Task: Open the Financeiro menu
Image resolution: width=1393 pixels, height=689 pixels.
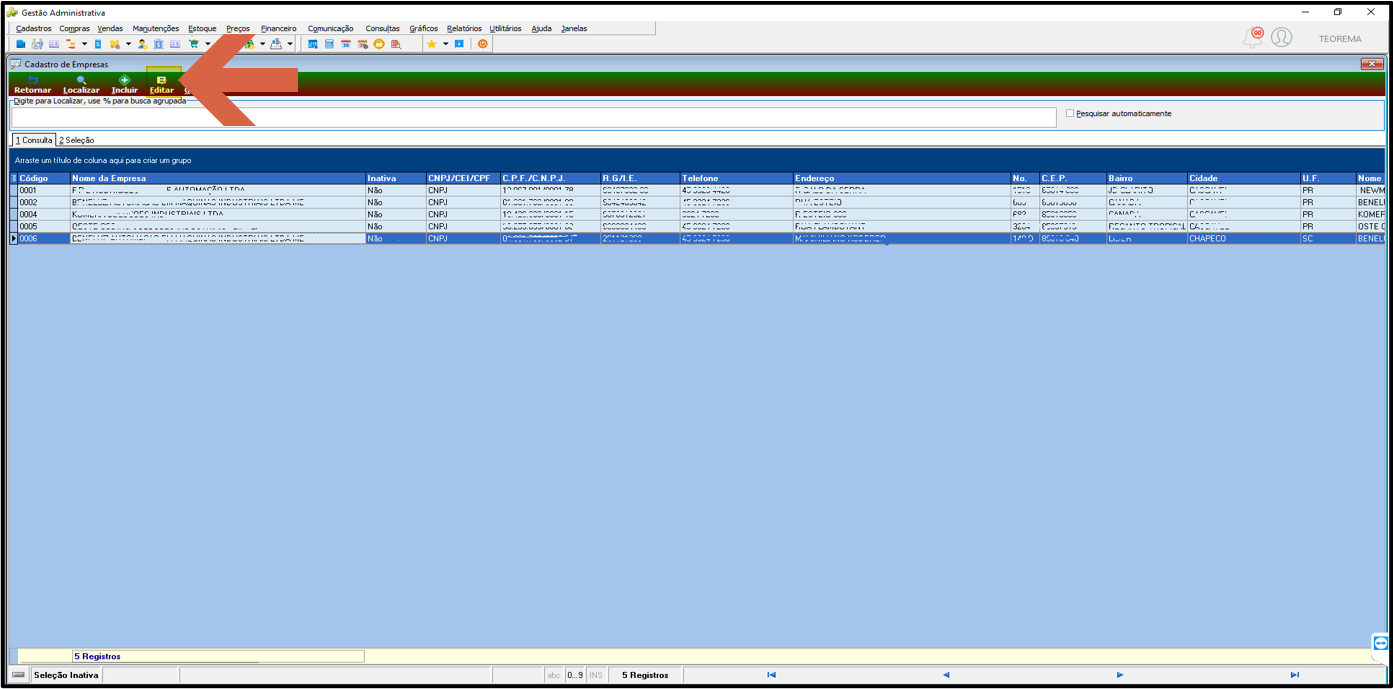Action: pos(278,28)
